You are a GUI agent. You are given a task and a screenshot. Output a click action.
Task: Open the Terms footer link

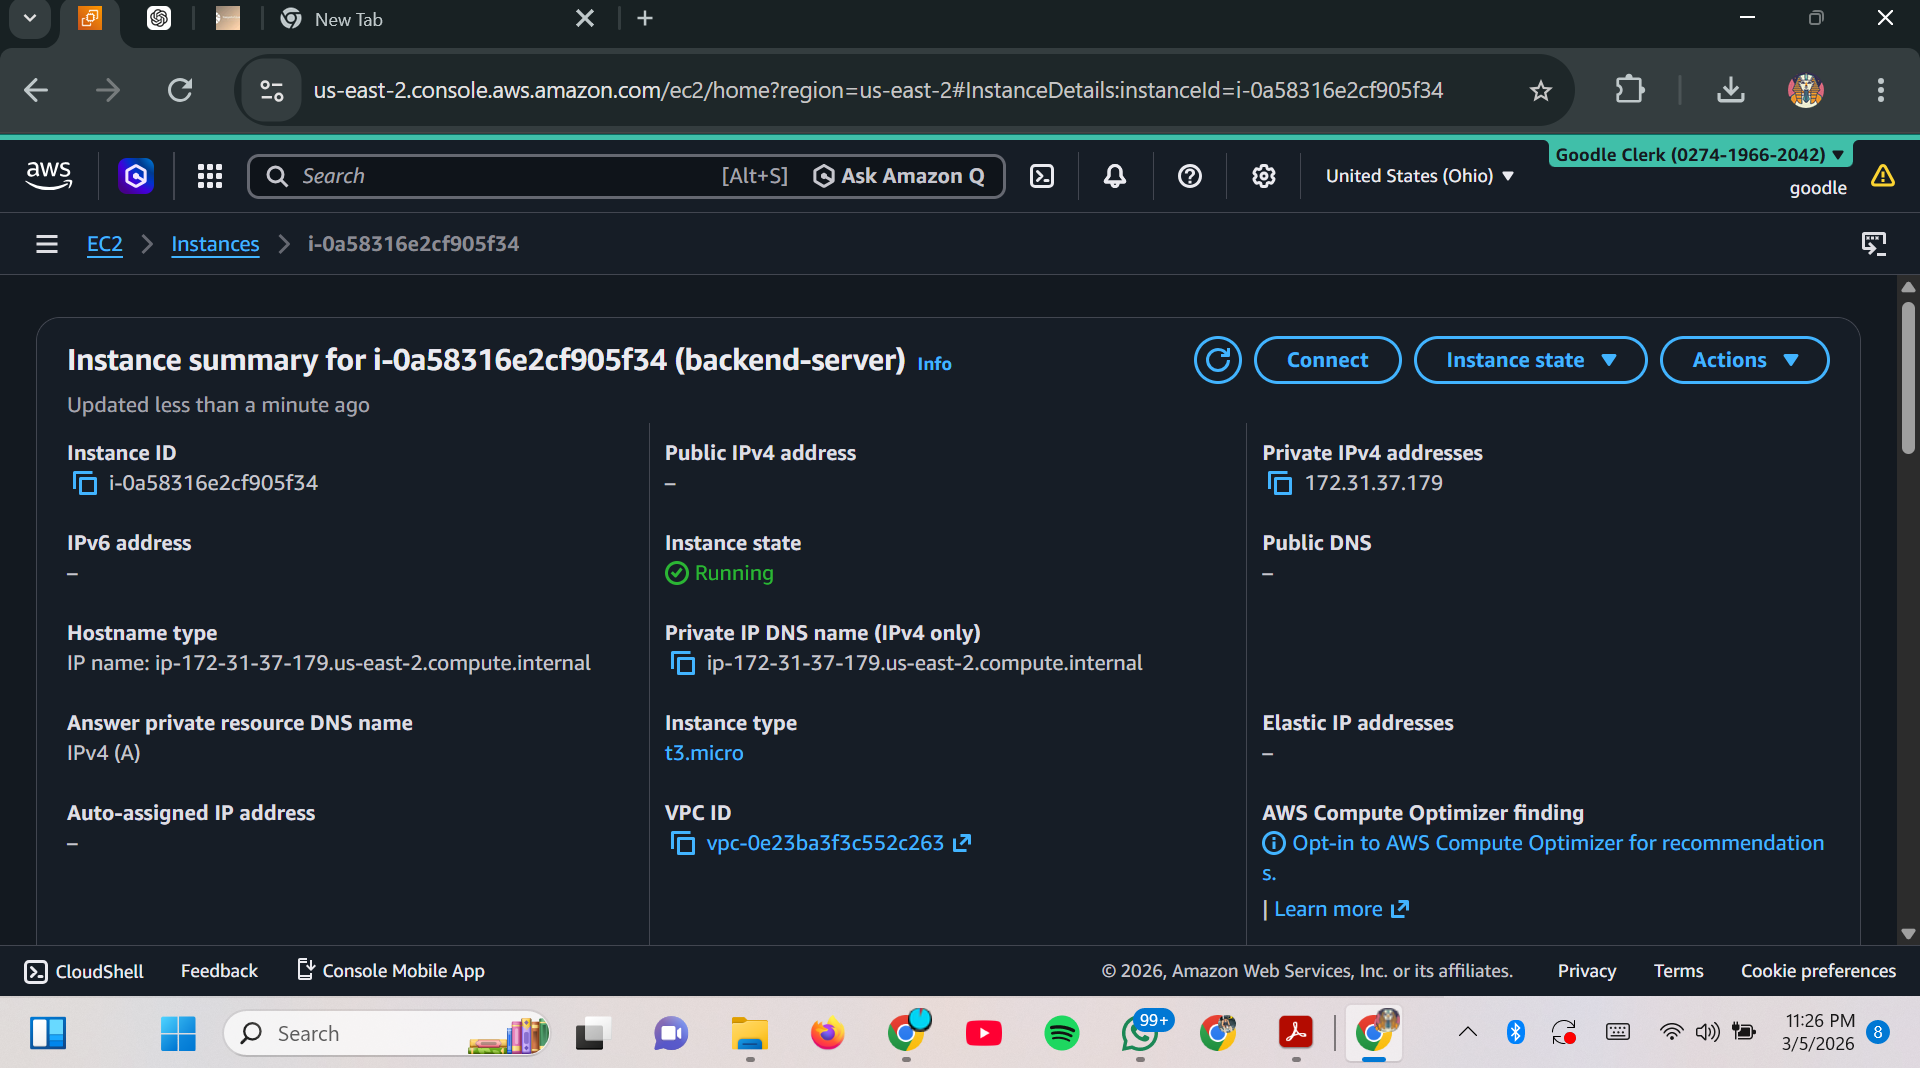[1678, 971]
